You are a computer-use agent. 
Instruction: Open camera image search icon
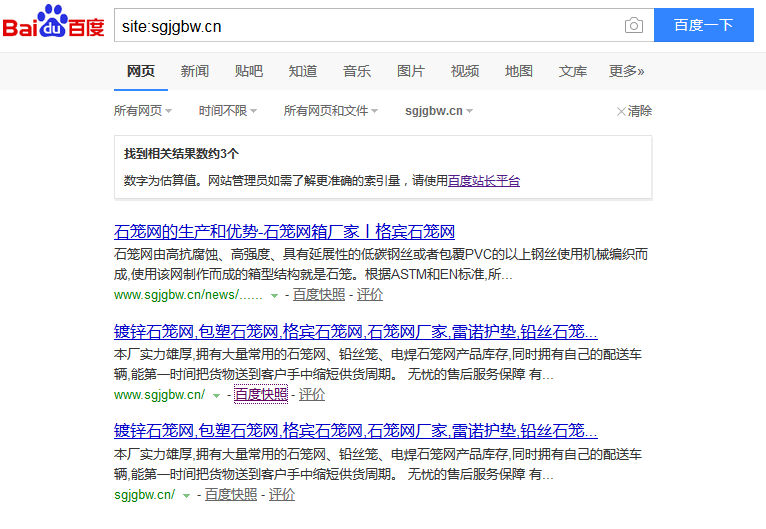point(634,25)
